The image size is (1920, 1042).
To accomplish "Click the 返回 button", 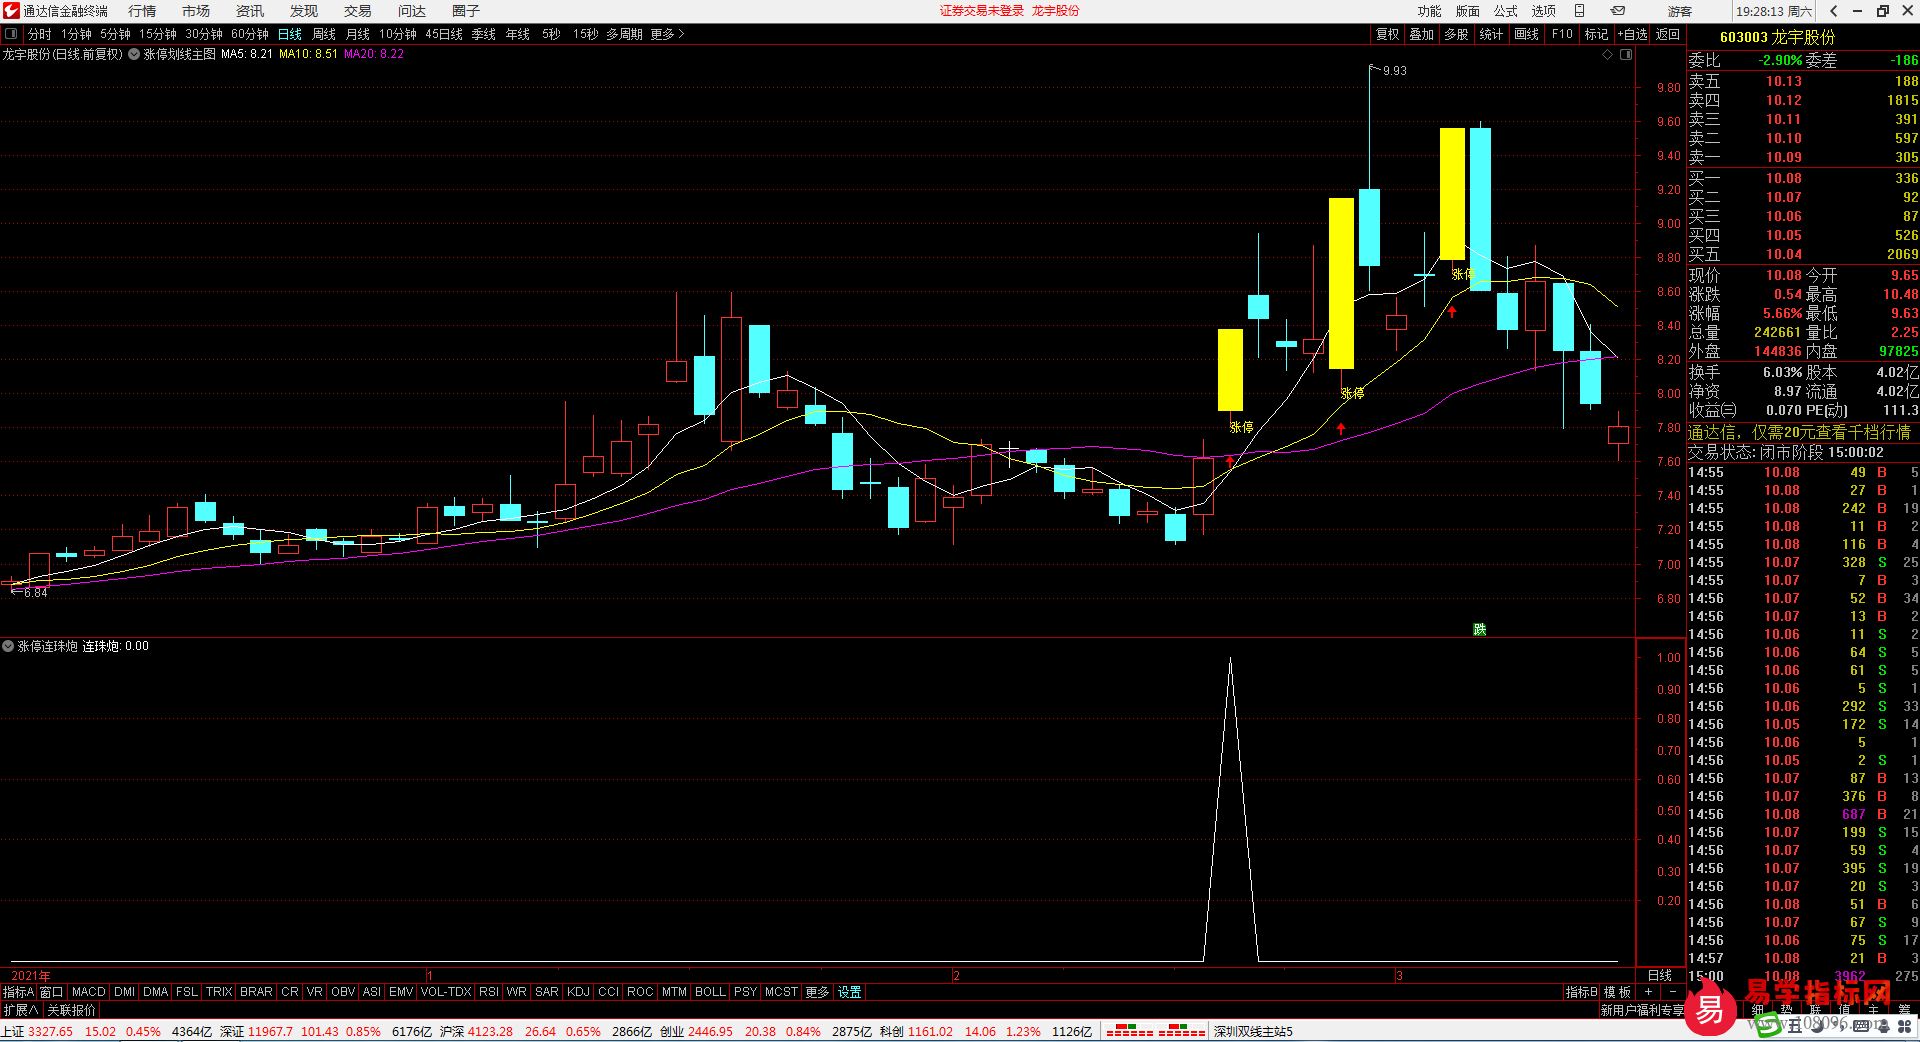I will point(1668,34).
